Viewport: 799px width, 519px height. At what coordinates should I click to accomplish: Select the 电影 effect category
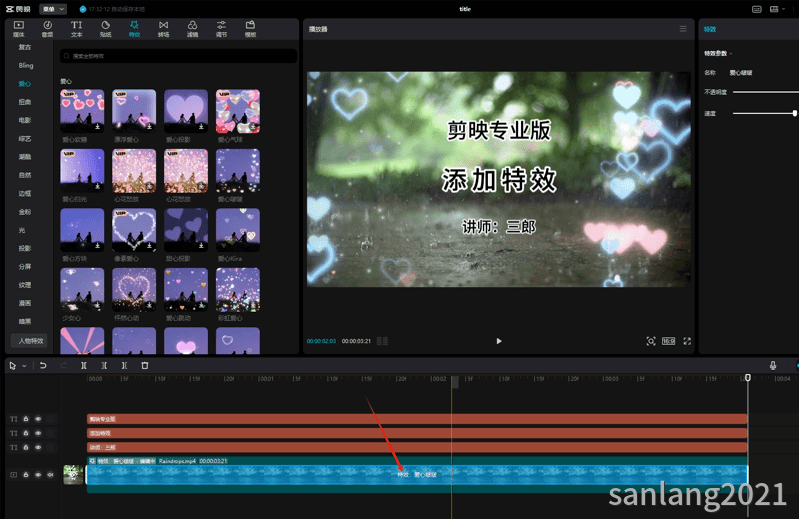[x=25, y=120]
